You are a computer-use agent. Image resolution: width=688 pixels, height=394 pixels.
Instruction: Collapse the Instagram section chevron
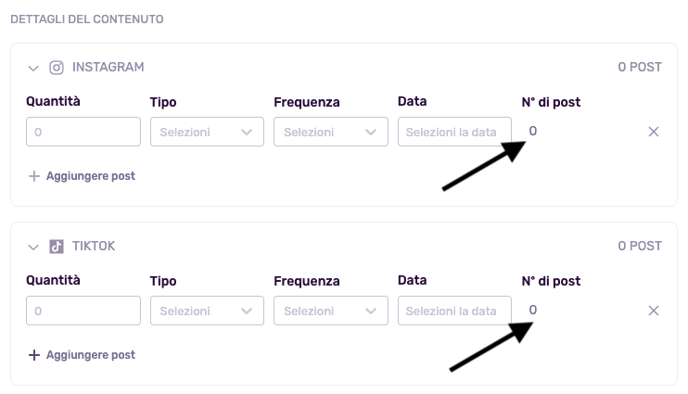[x=33, y=68]
